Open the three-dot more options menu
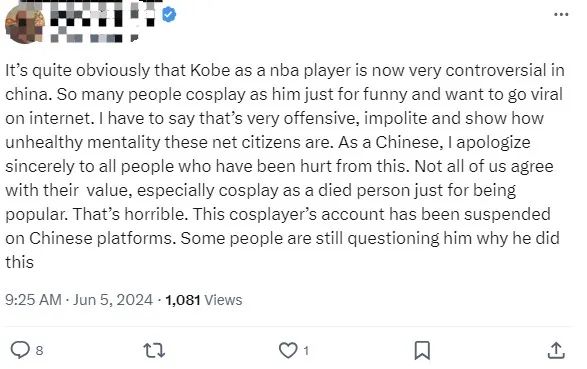 tap(561, 15)
